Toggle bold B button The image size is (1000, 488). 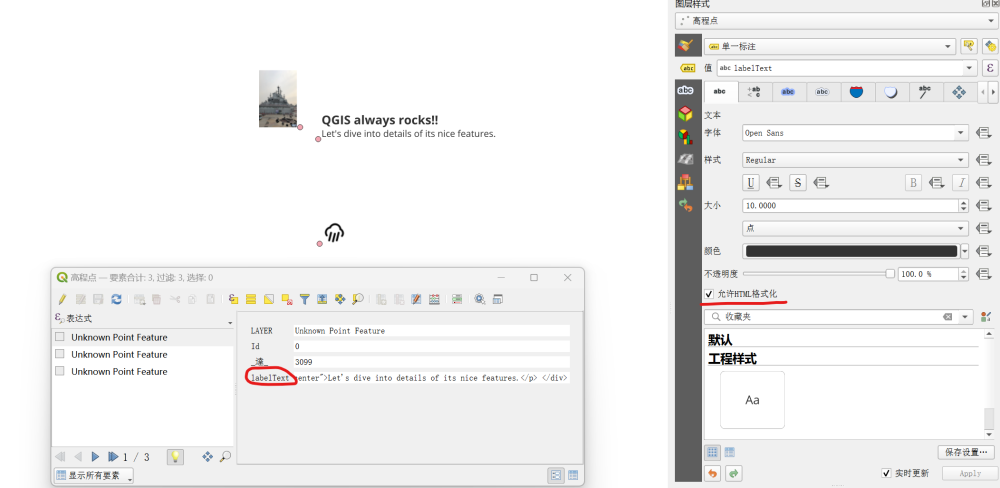(x=913, y=183)
